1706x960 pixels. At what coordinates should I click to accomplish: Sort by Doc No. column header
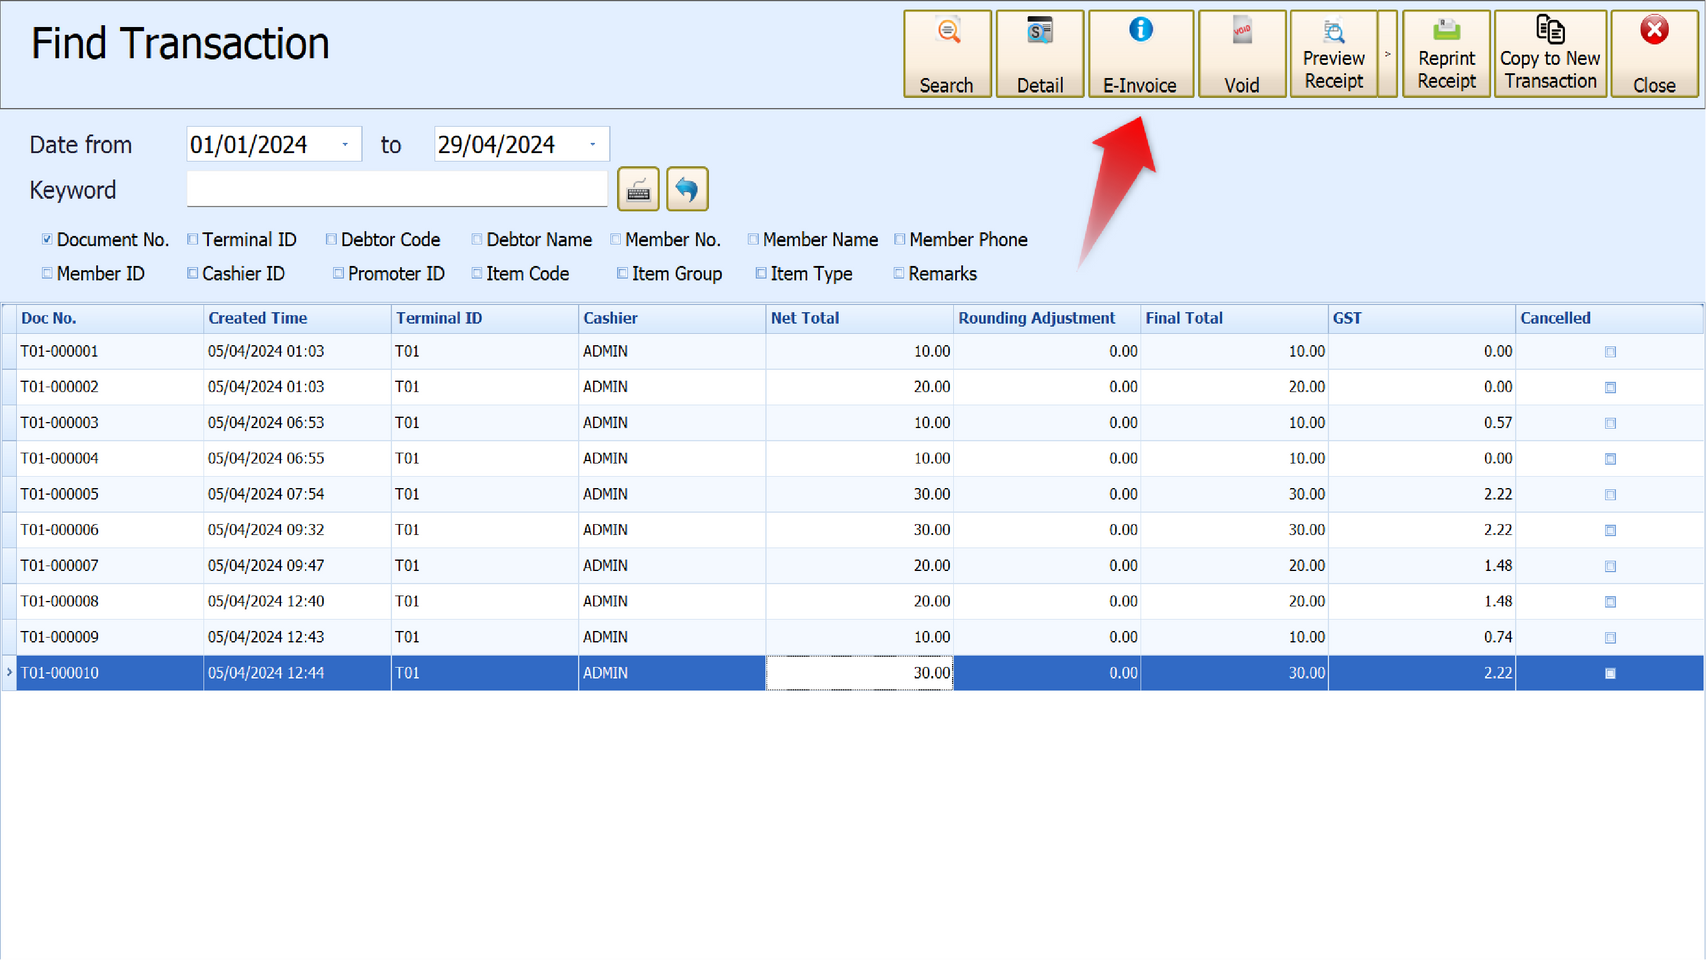click(110, 318)
